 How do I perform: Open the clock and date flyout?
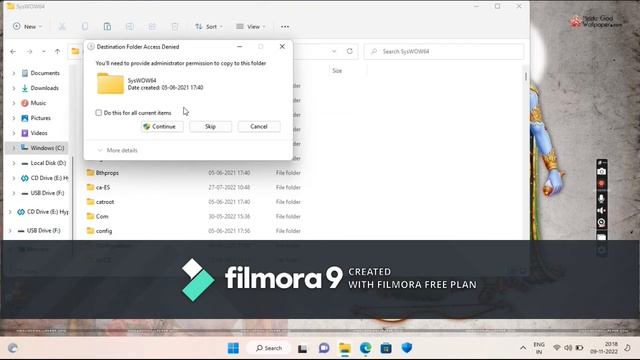click(x=604, y=348)
